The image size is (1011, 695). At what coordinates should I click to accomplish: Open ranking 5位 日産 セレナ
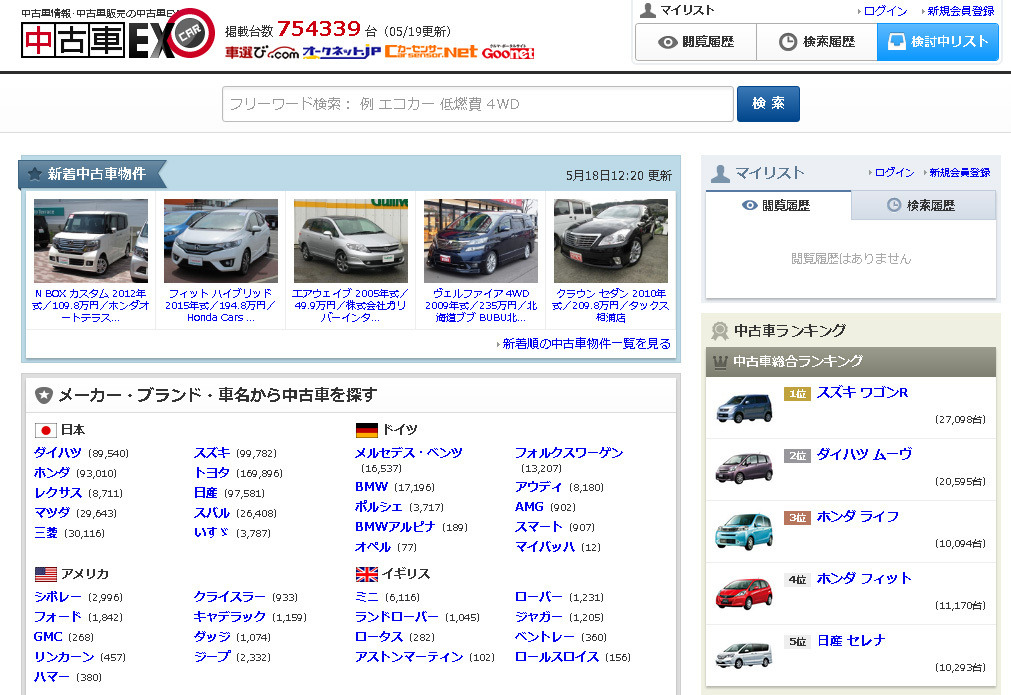point(851,641)
